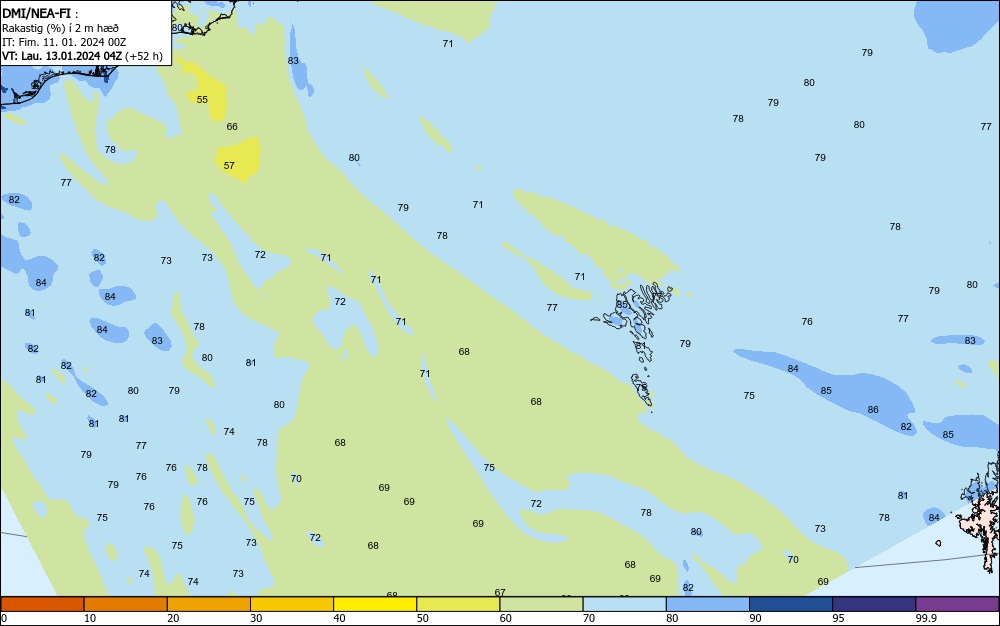Select the orange 10–20 legend color band
Image resolution: width=1000 pixels, height=626 pixels.
click(x=126, y=604)
